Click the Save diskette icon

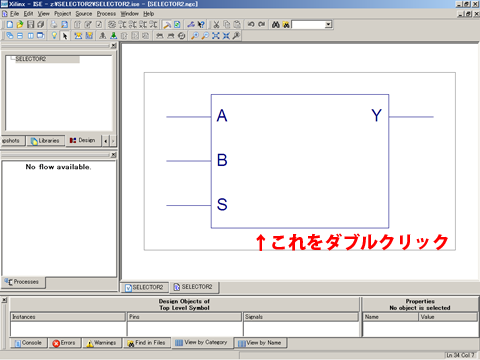[x=30, y=24]
